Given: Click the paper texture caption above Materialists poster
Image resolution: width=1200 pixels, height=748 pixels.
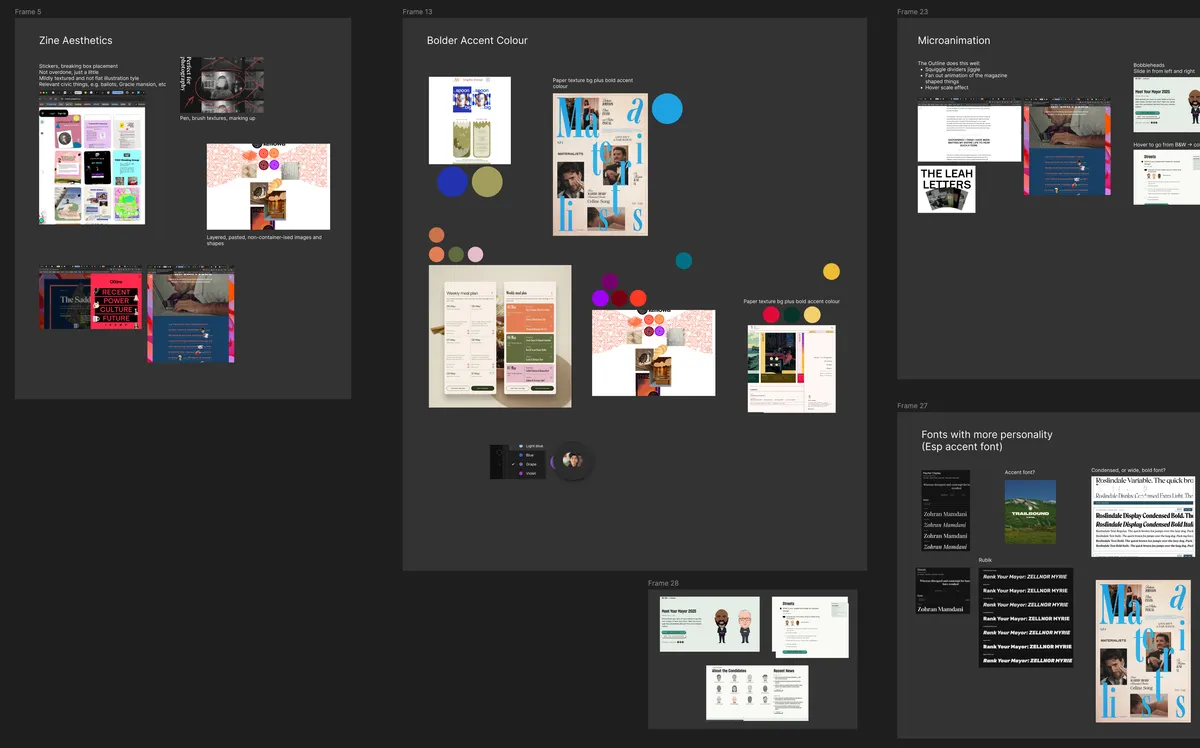Looking at the screenshot, I should click(593, 83).
